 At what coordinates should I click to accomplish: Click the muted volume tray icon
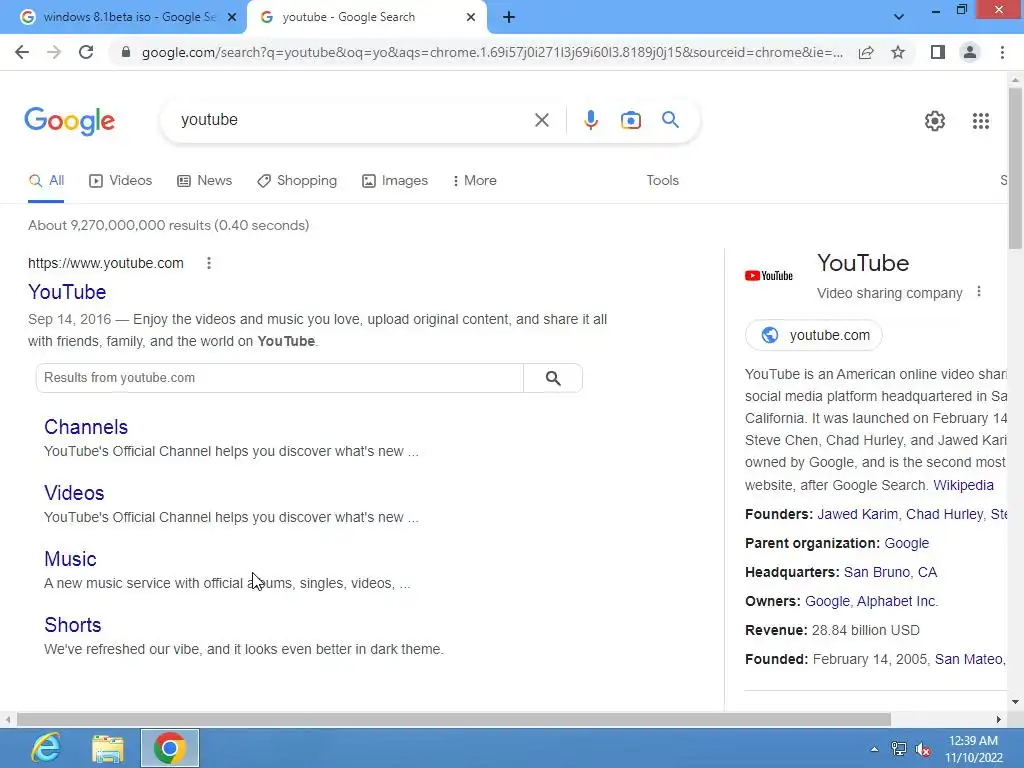(923, 749)
